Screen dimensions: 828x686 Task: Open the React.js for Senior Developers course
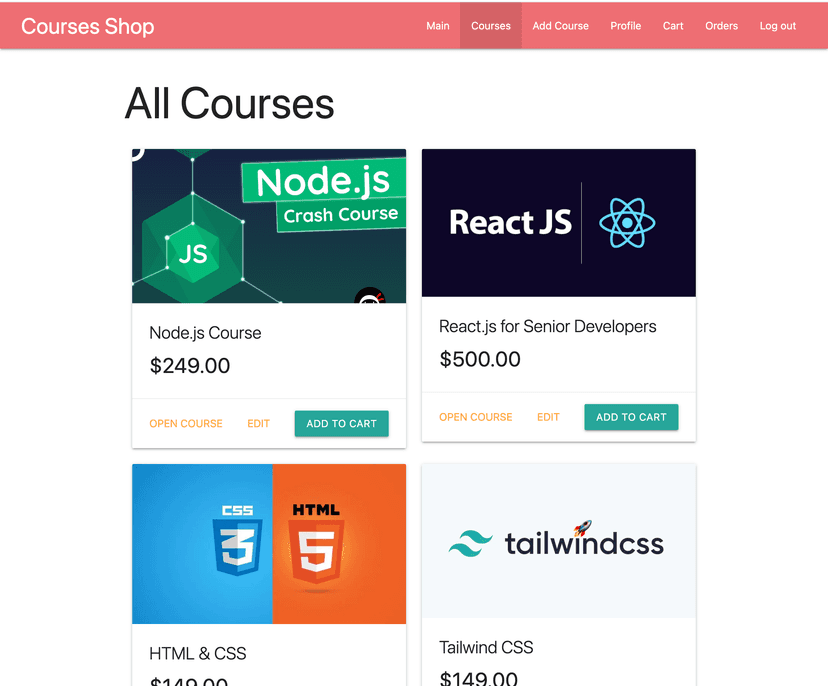[476, 417]
